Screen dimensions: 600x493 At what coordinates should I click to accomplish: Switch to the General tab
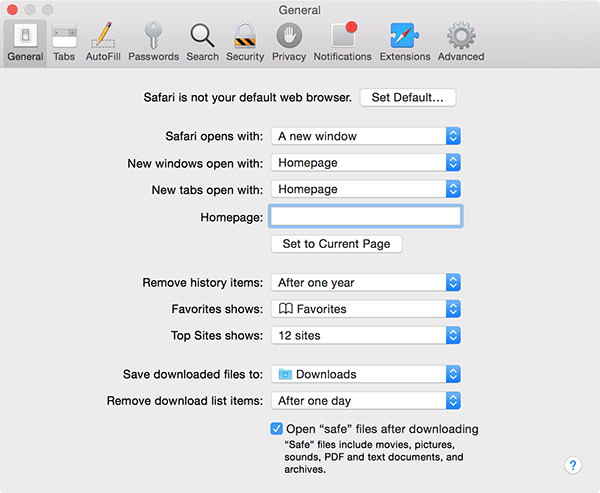[25, 42]
